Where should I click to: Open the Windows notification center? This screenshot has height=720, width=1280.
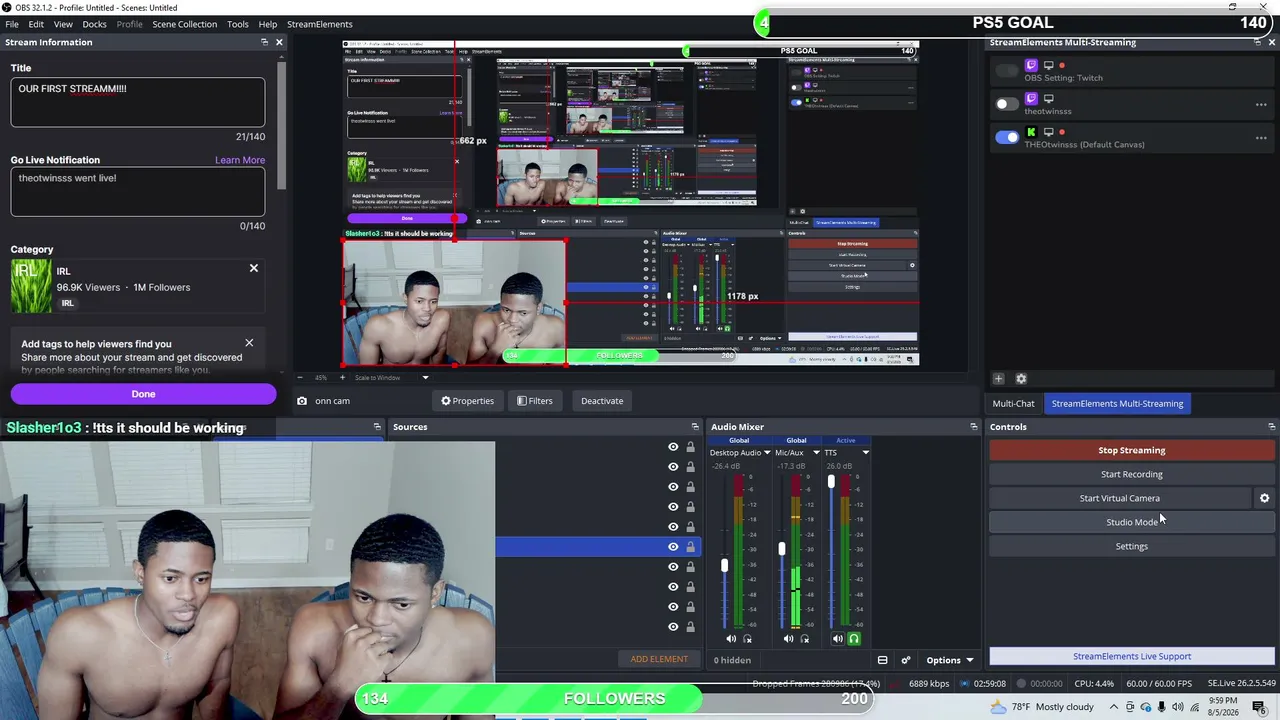point(1259,707)
